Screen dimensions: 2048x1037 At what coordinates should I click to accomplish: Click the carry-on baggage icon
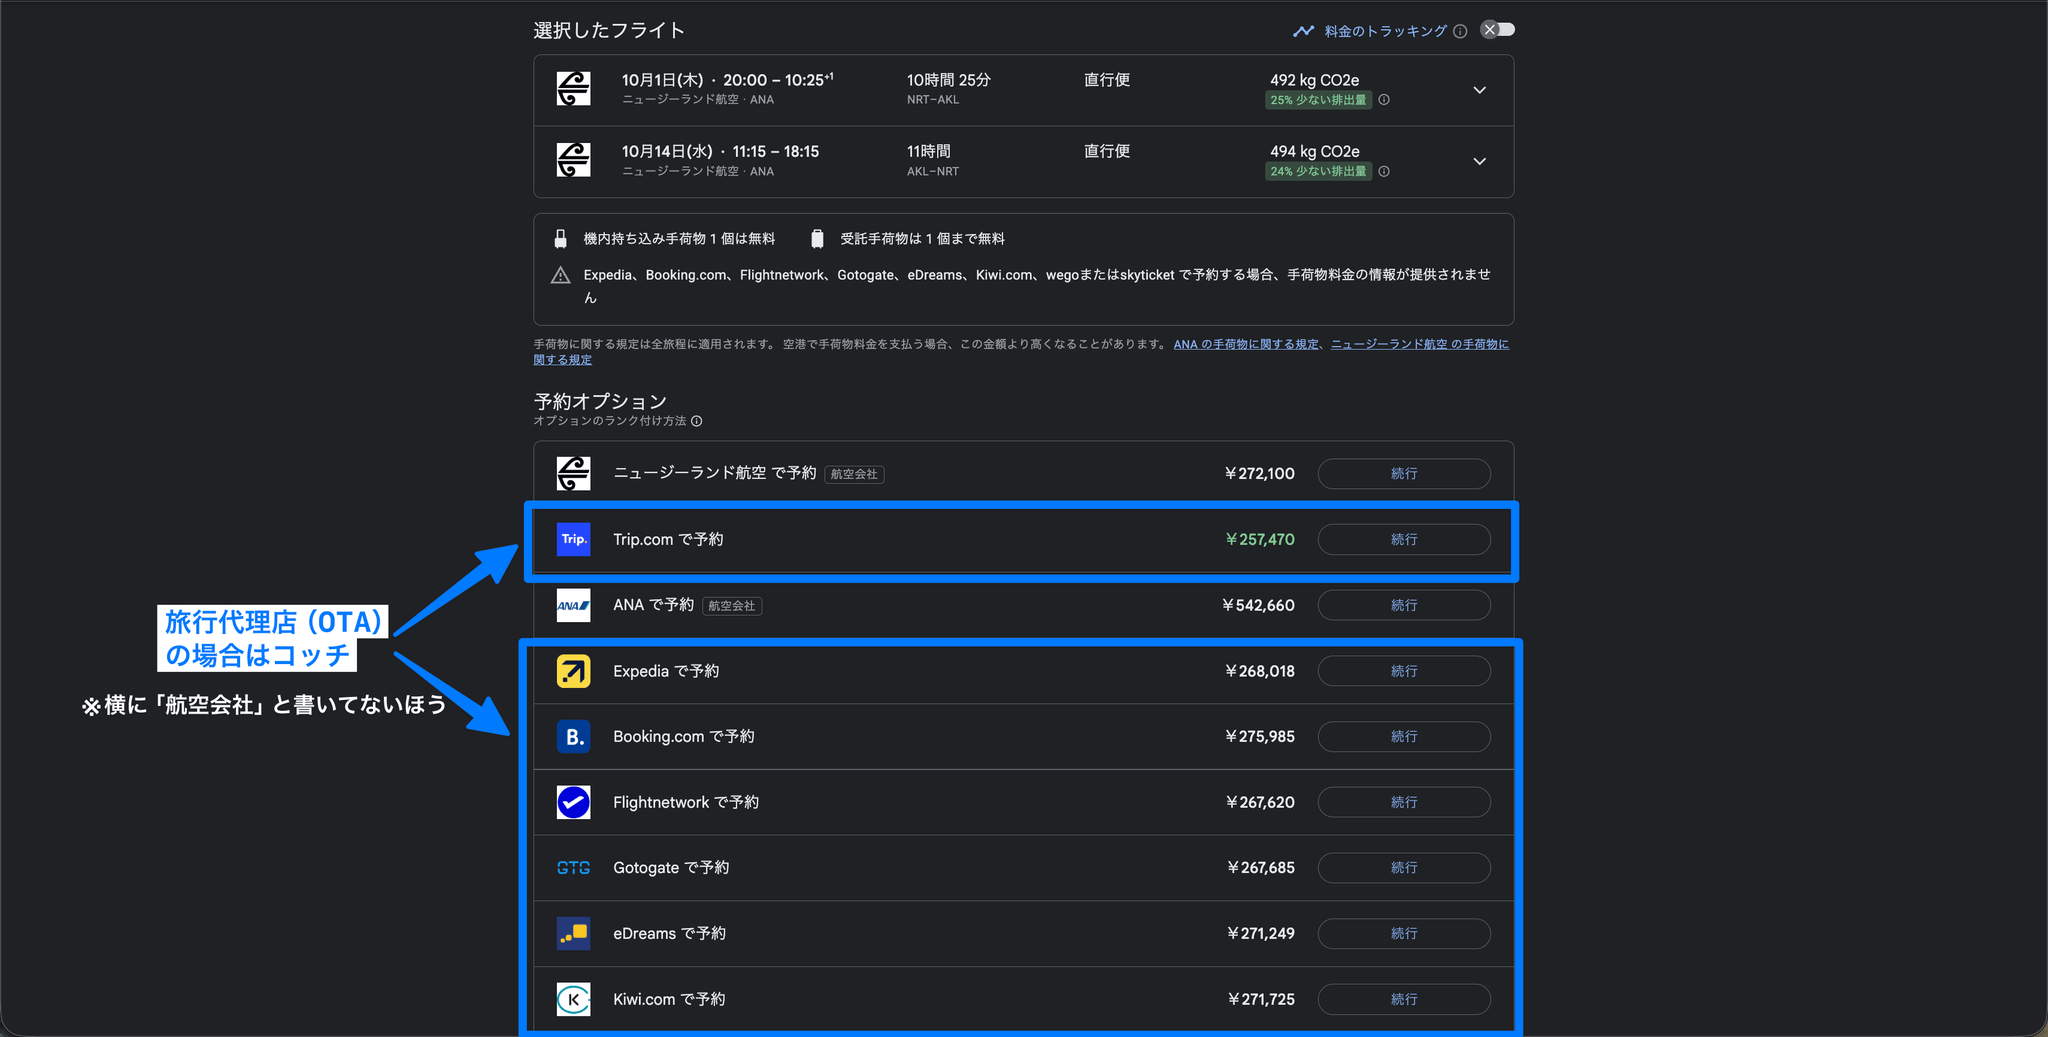[x=561, y=239]
